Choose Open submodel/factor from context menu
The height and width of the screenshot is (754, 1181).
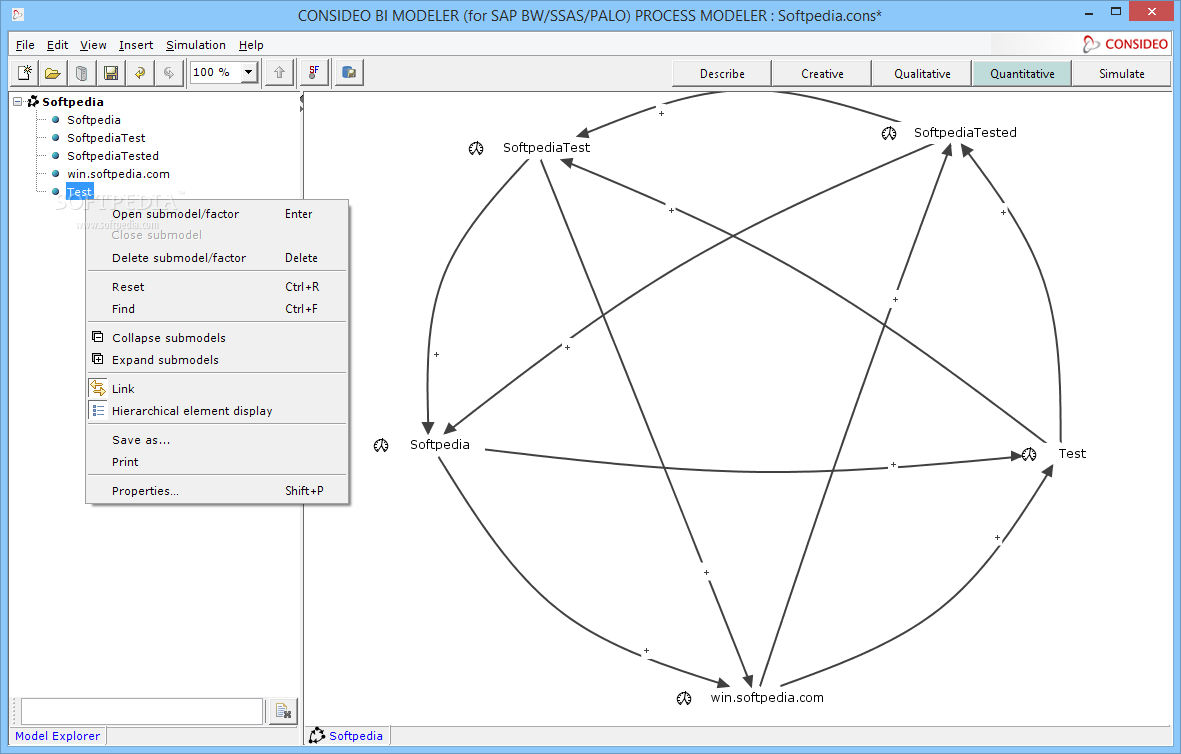pyautogui.click(x=217, y=214)
